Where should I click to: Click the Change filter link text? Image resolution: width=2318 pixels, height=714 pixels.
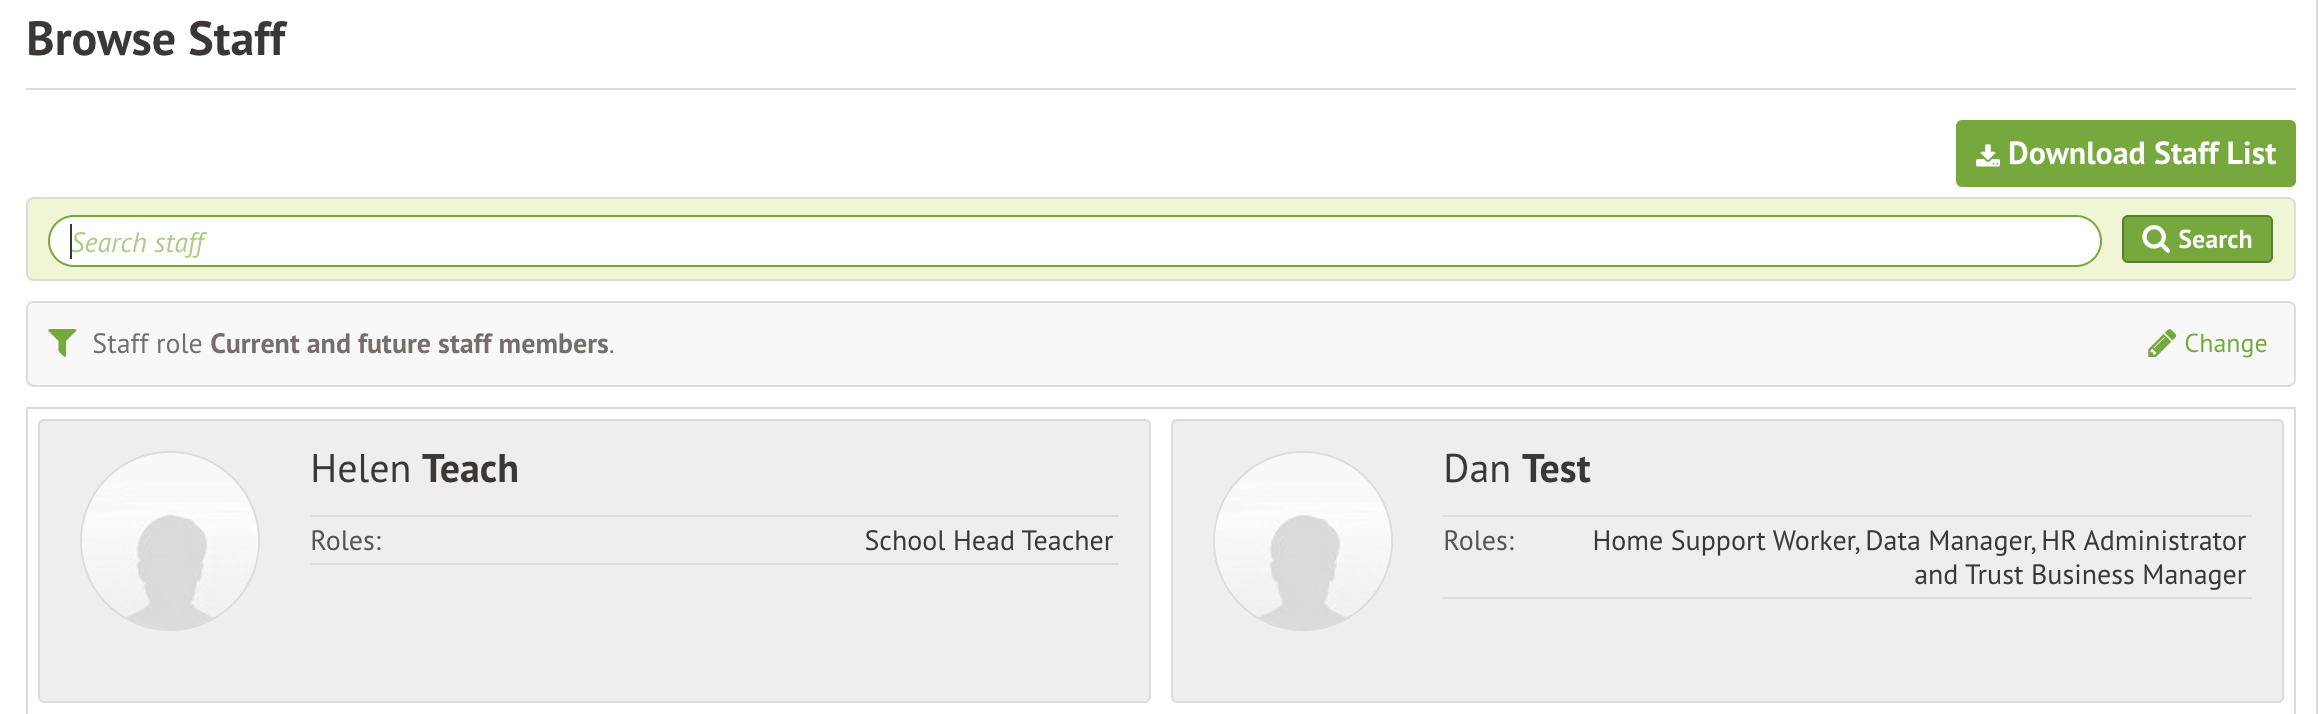click(2225, 344)
